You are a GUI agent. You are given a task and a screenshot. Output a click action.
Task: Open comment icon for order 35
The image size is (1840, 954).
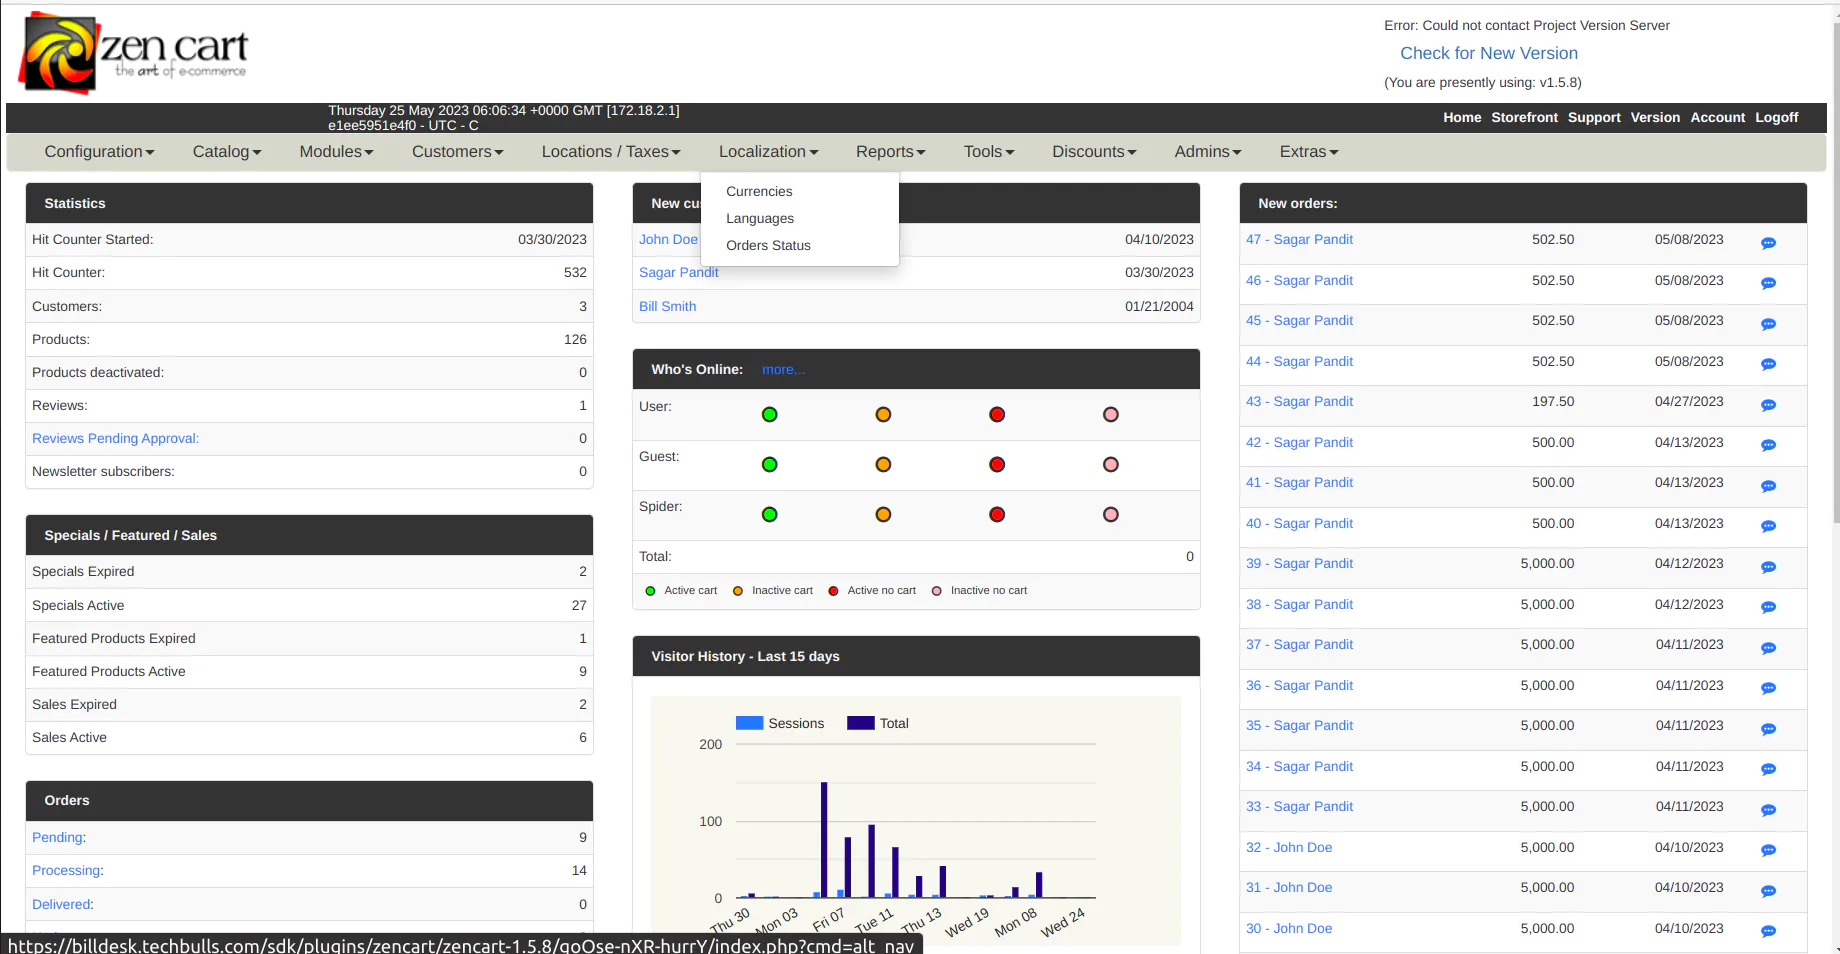pos(1768,729)
